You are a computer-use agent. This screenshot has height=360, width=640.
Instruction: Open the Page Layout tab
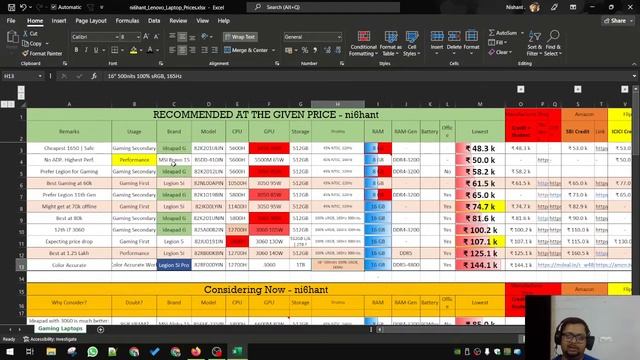tap(91, 21)
